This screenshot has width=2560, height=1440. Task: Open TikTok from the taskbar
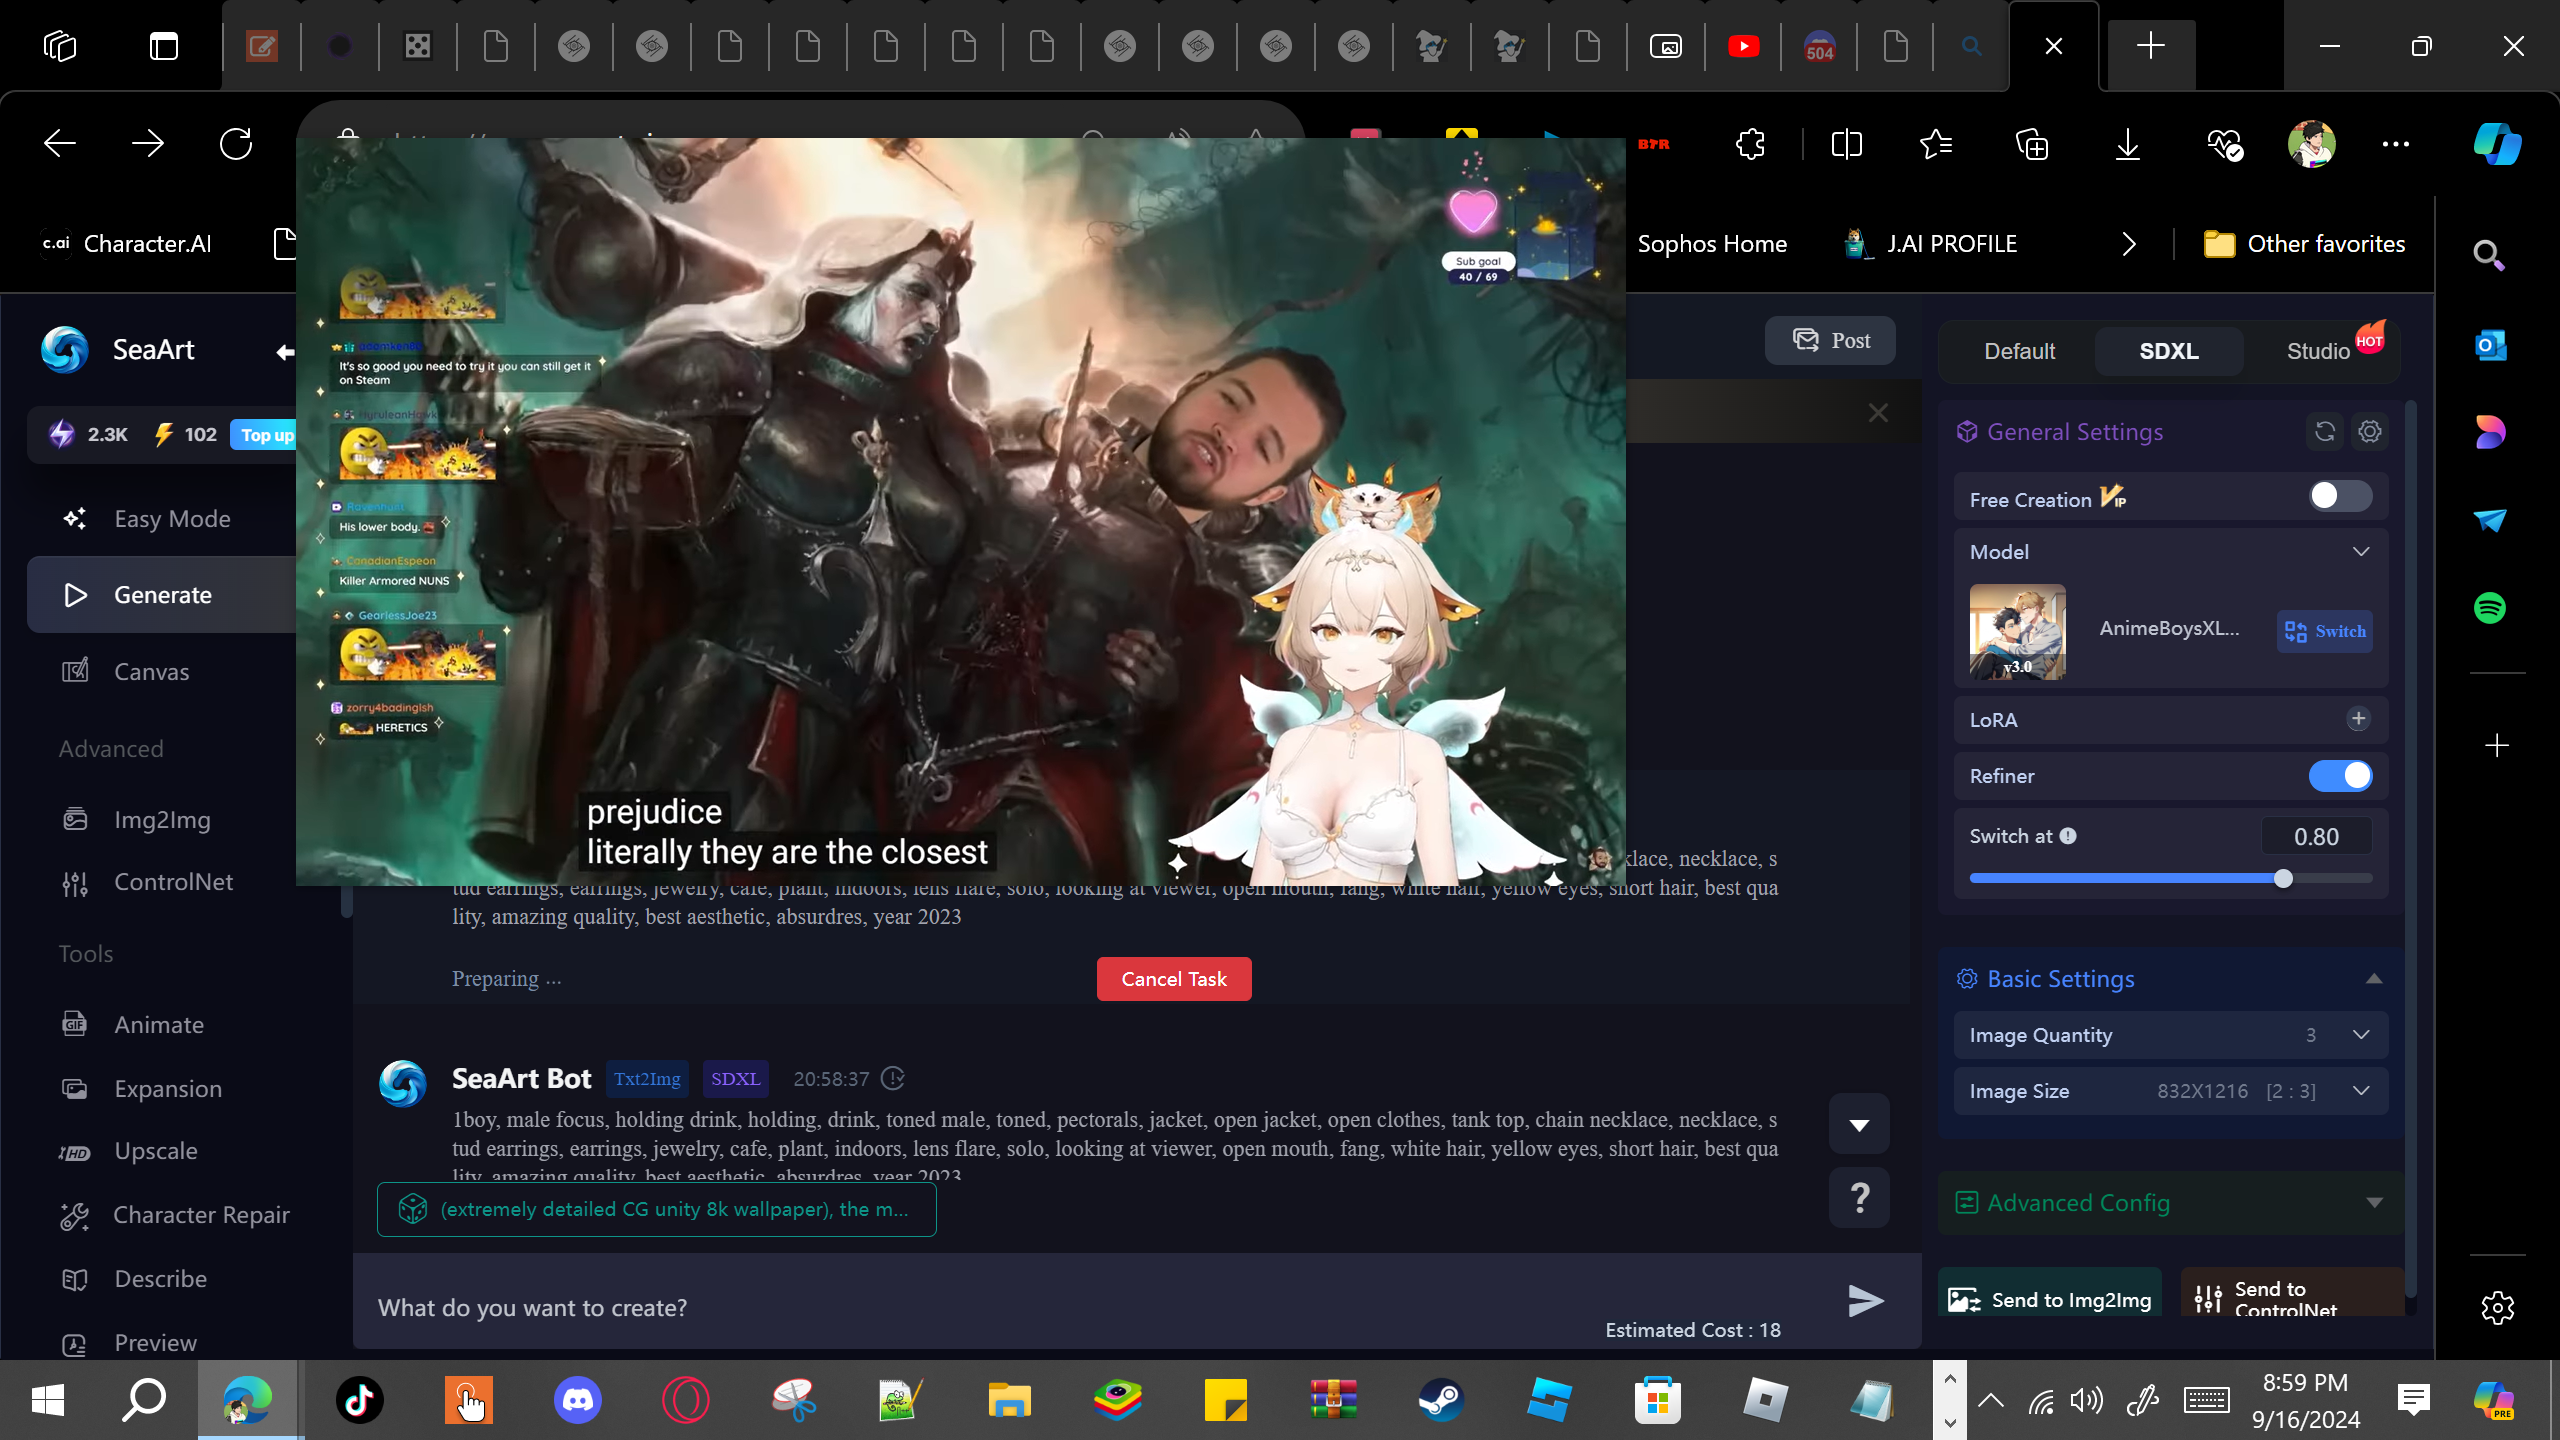pyautogui.click(x=360, y=1400)
